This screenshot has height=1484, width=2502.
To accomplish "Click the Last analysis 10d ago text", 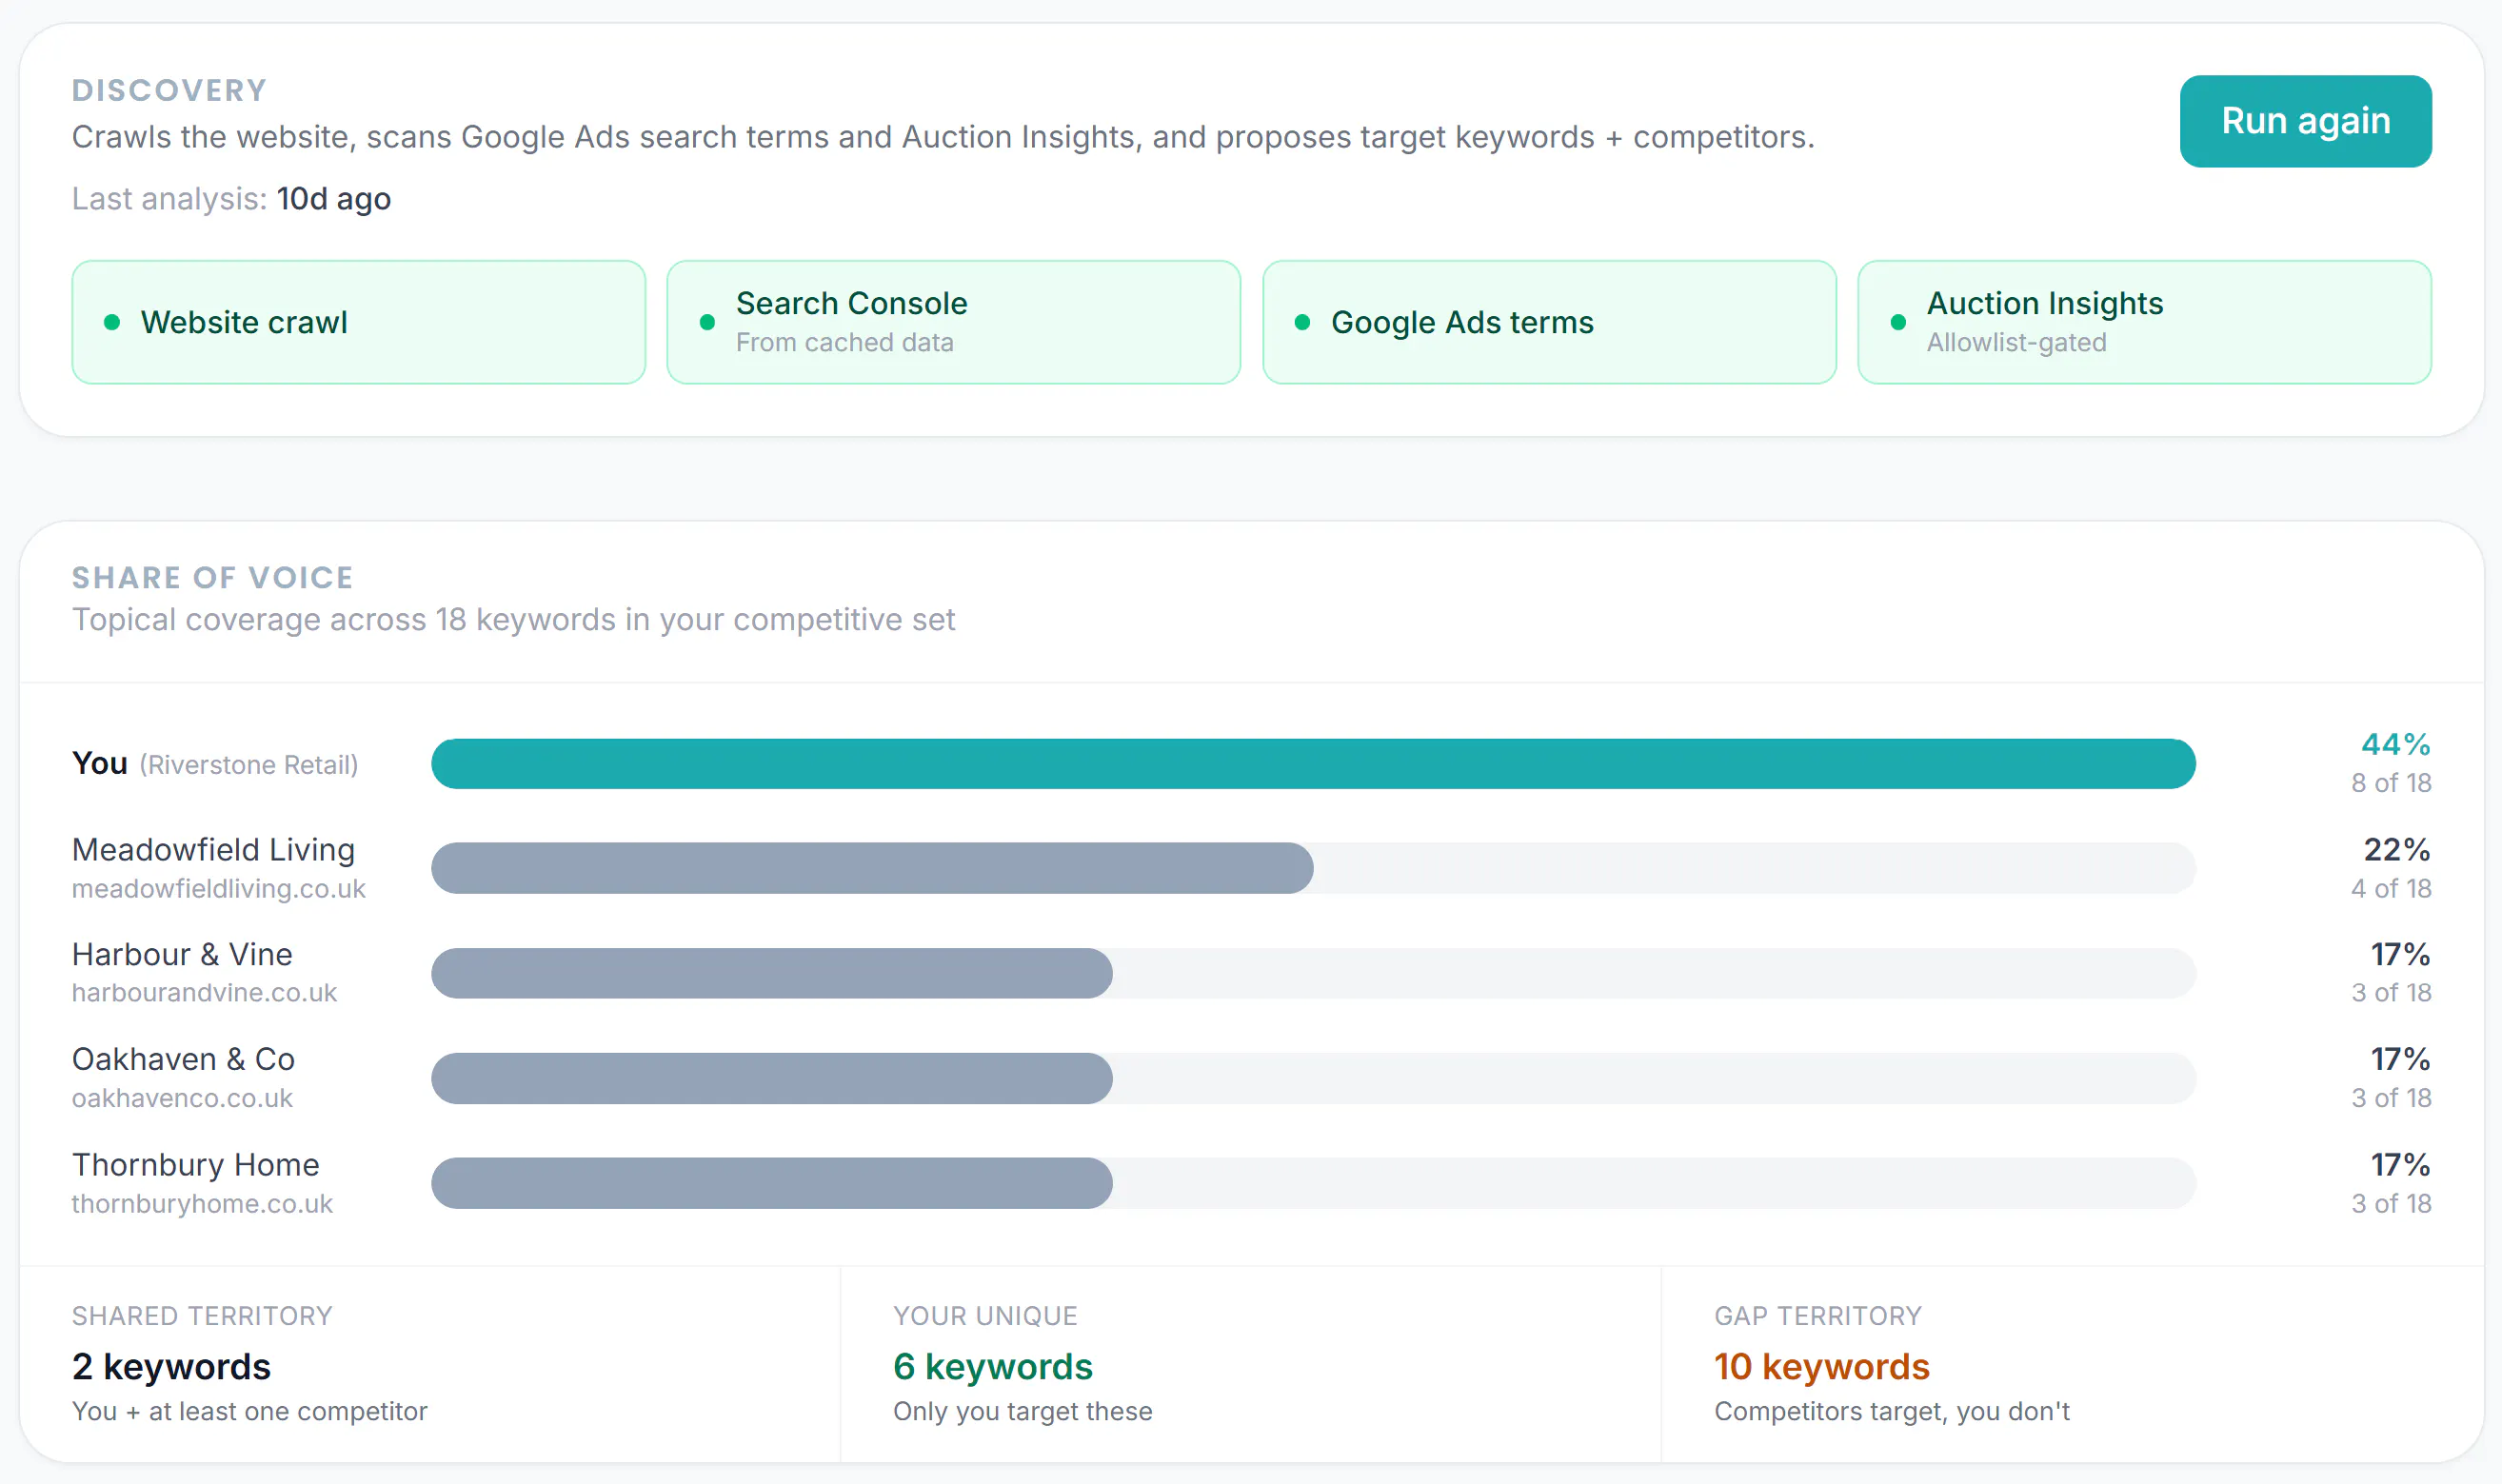I will click(231, 199).
